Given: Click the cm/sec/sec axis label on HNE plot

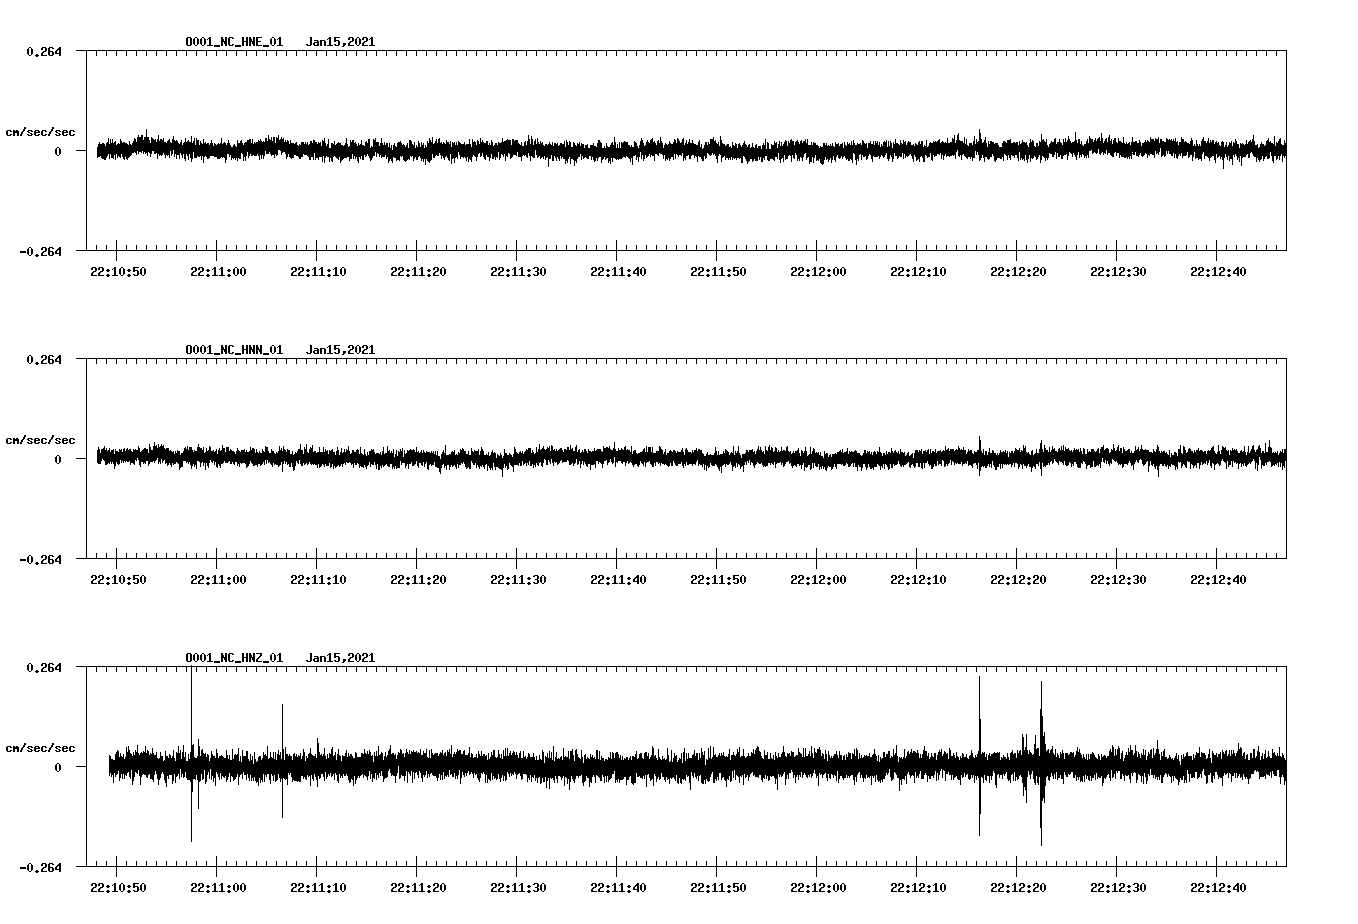Looking at the screenshot, I should pyautogui.click(x=40, y=131).
